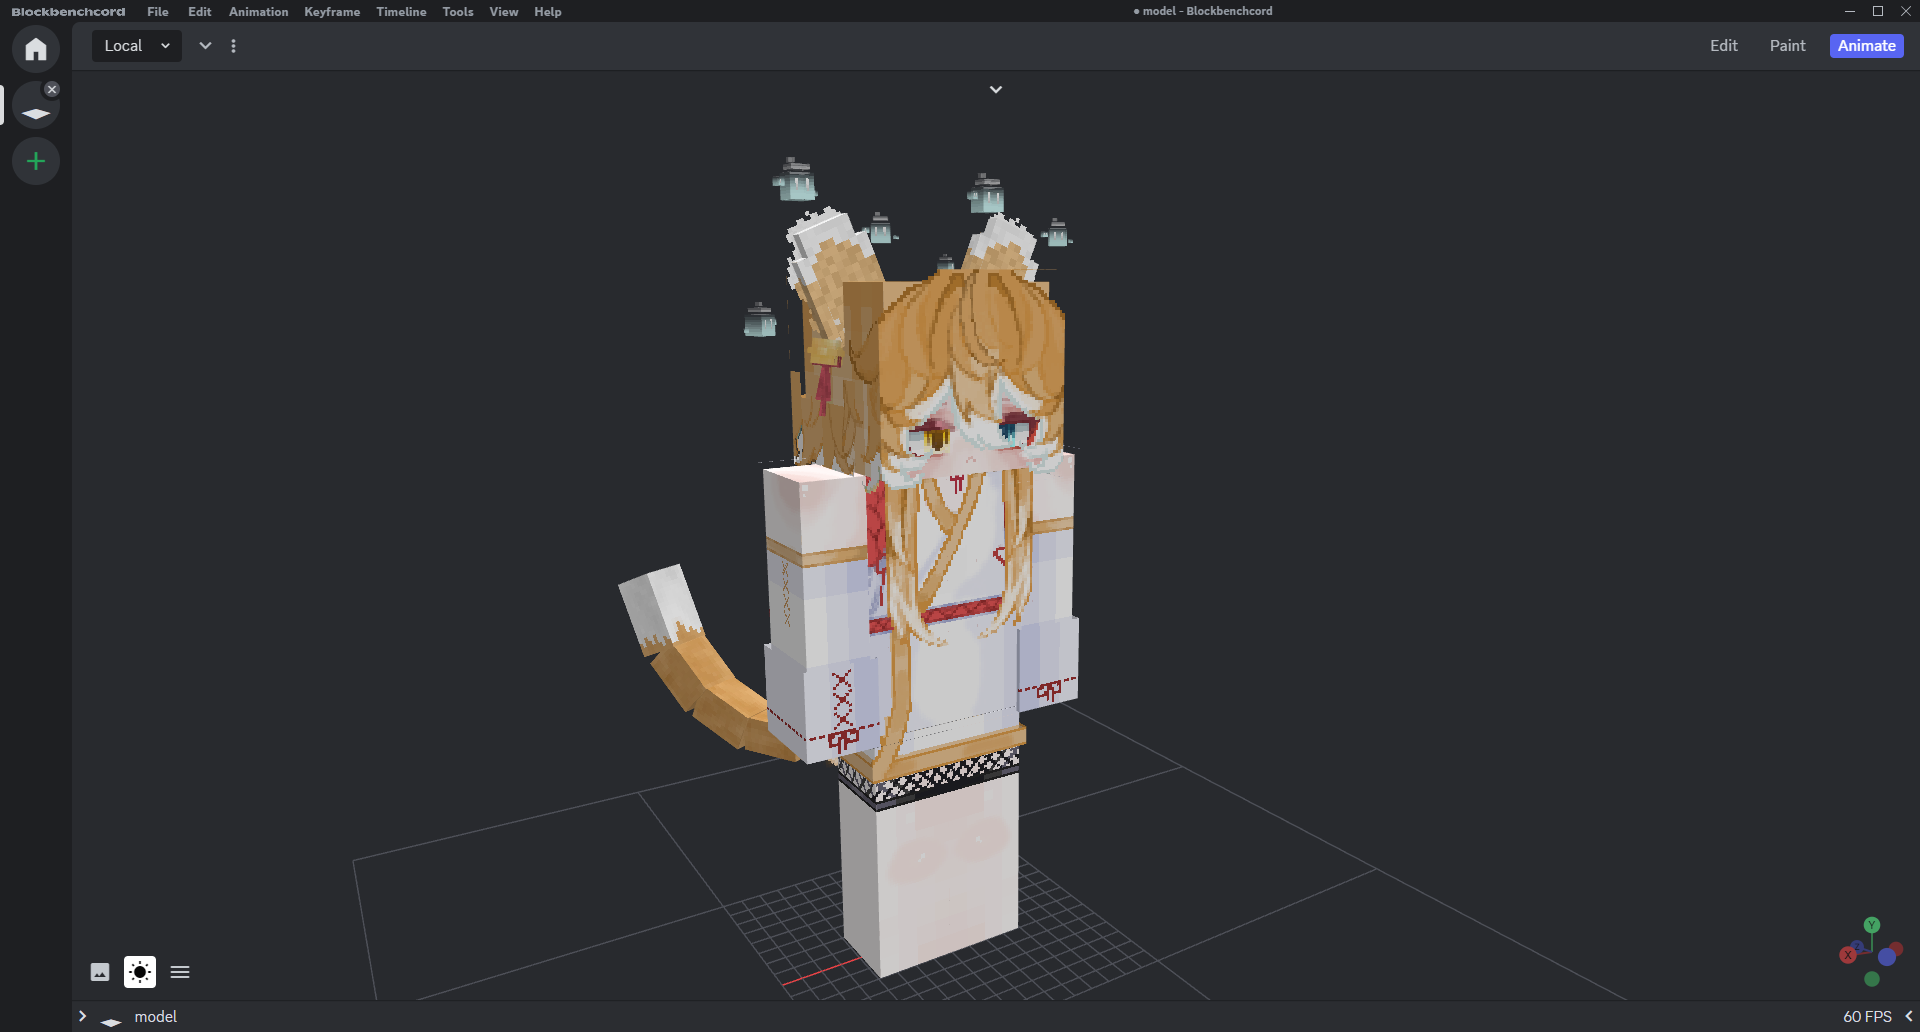Click the red X axis gizmo handle
The image size is (1920, 1032).
coord(1848,955)
